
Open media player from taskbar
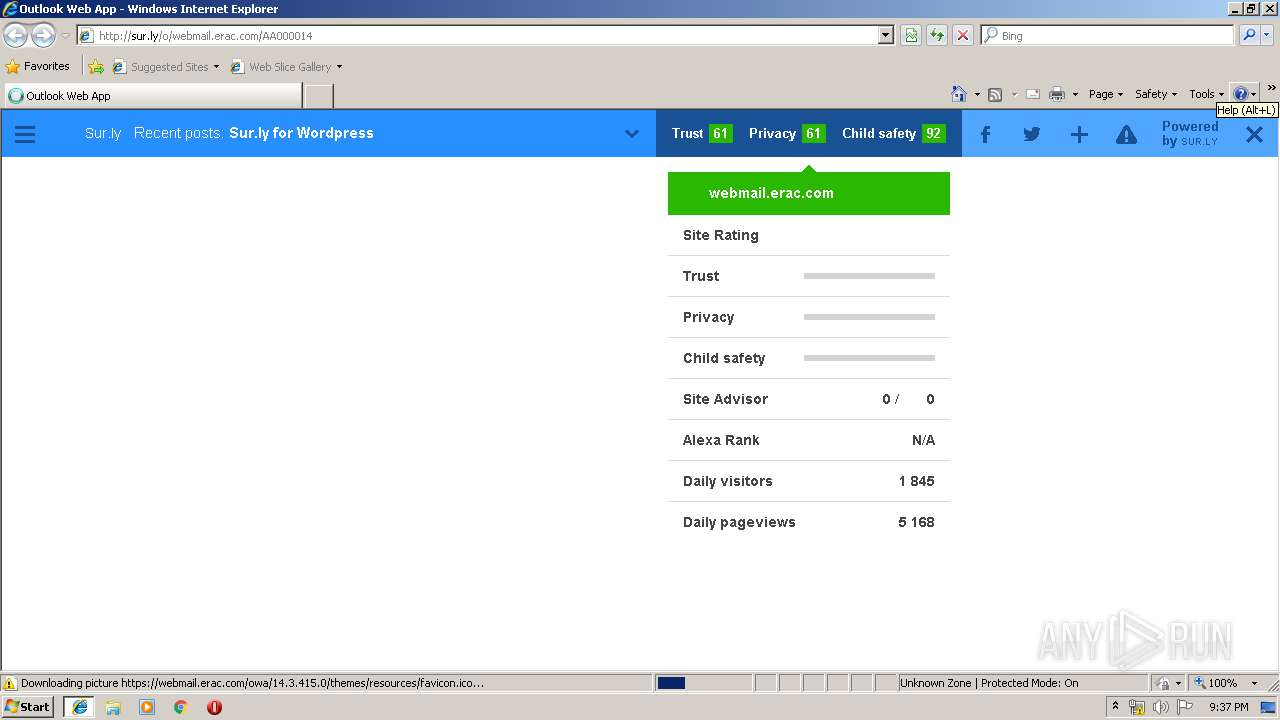tap(147, 707)
